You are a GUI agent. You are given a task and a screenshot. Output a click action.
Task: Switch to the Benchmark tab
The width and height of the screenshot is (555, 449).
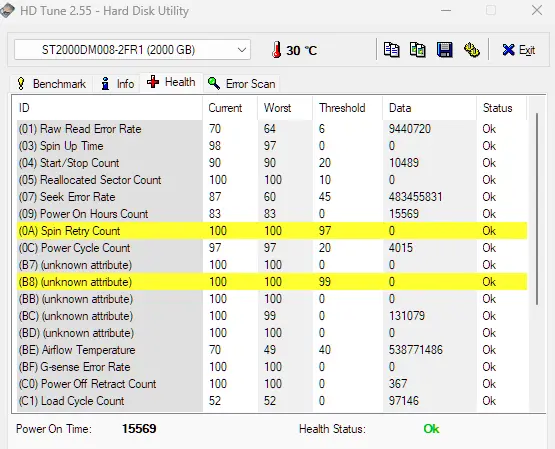pyautogui.click(x=51, y=84)
